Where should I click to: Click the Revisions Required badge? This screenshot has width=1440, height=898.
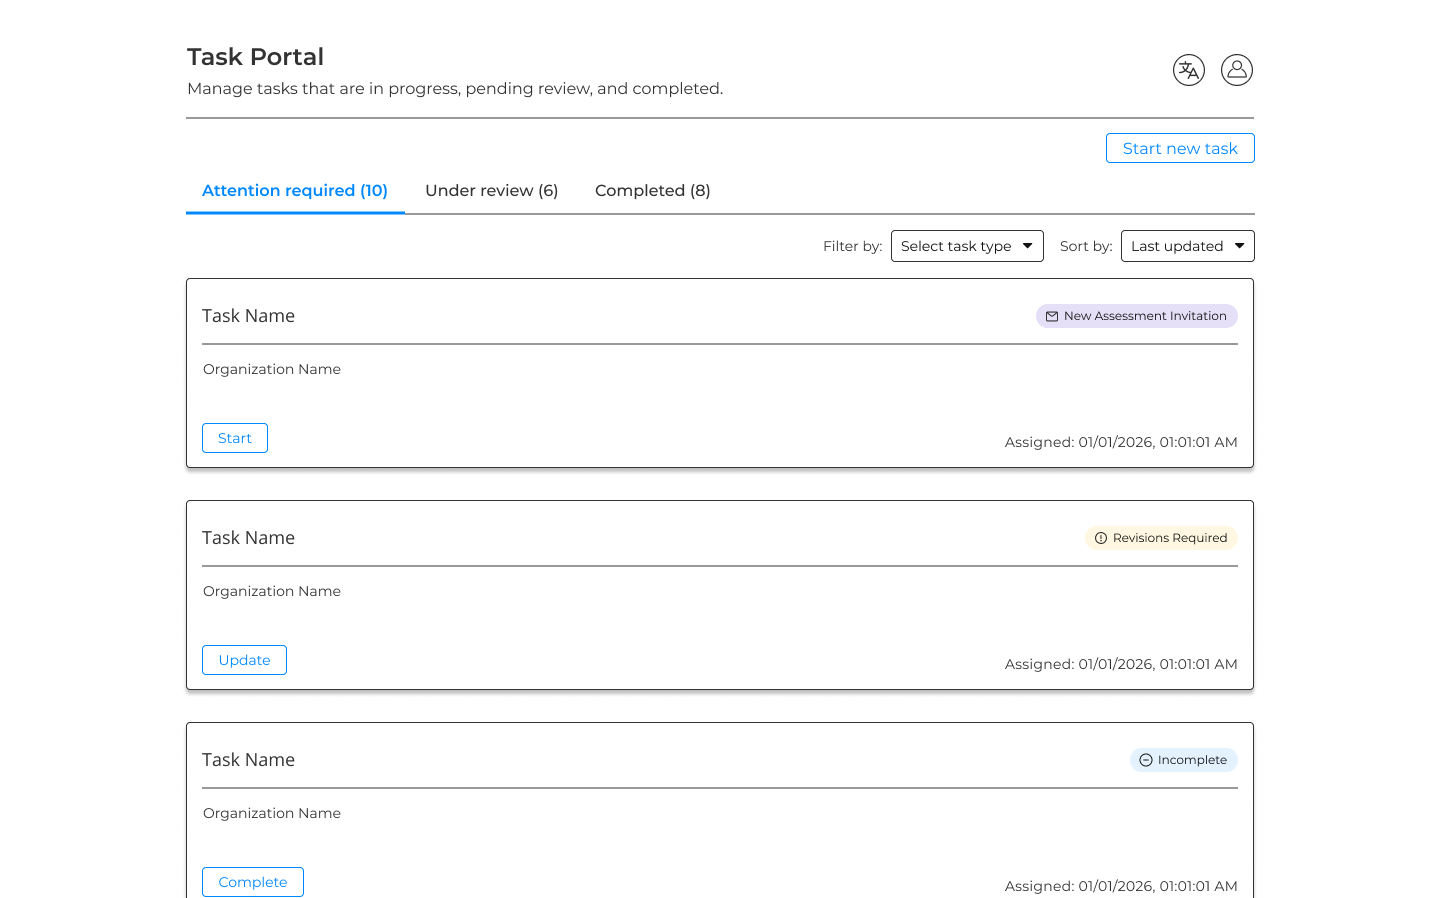coord(1161,538)
